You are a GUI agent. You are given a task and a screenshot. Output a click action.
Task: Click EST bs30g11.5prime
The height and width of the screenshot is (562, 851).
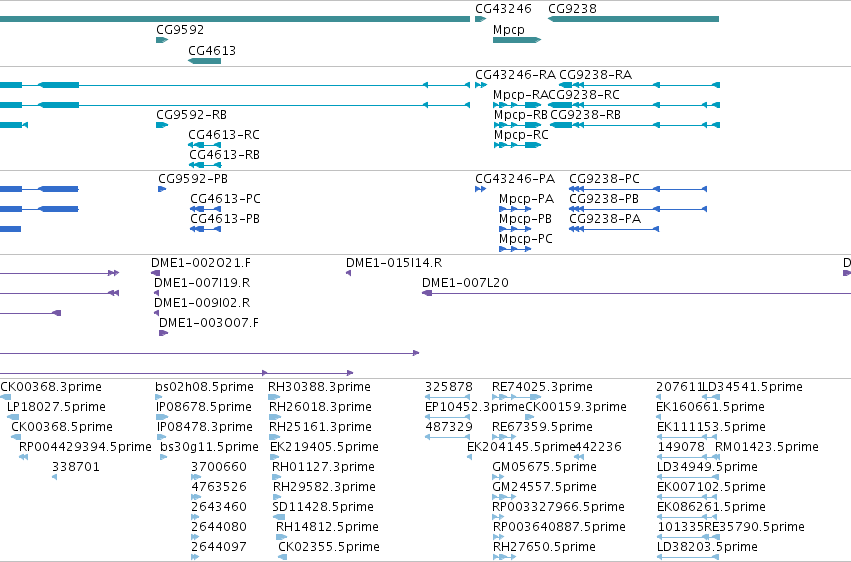click(209, 448)
